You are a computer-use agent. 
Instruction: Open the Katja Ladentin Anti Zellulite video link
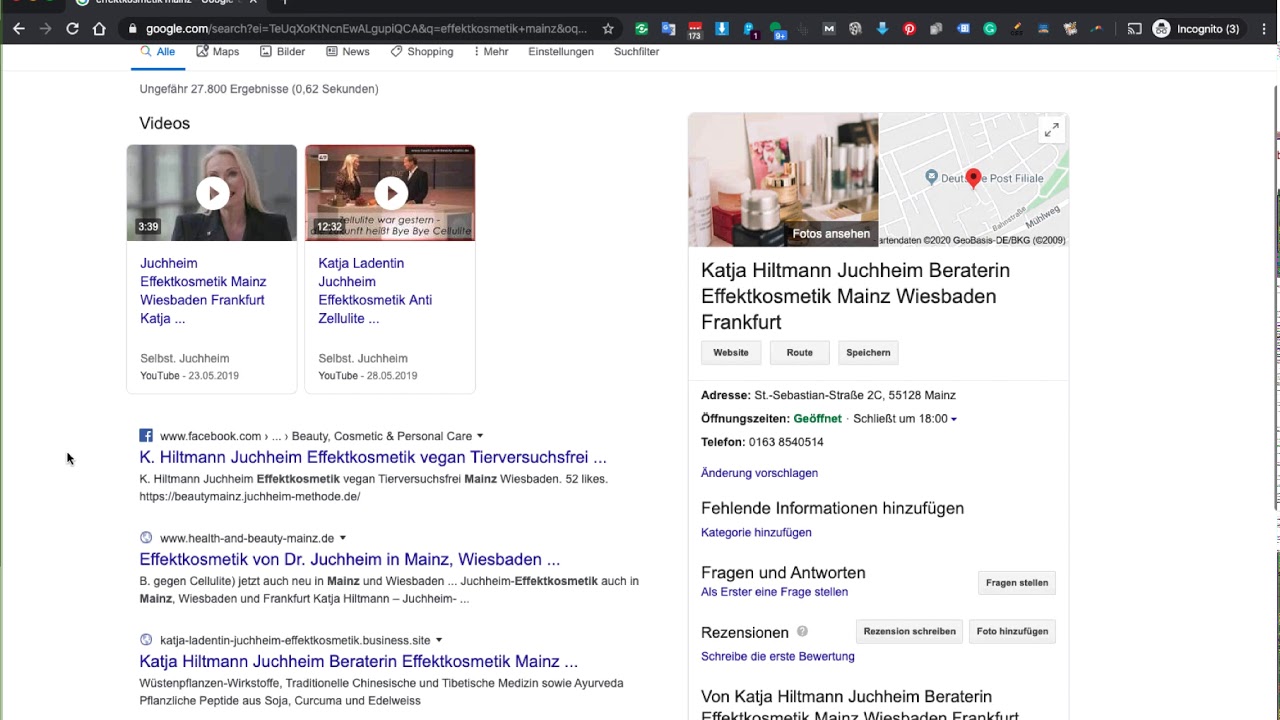click(x=375, y=291)
